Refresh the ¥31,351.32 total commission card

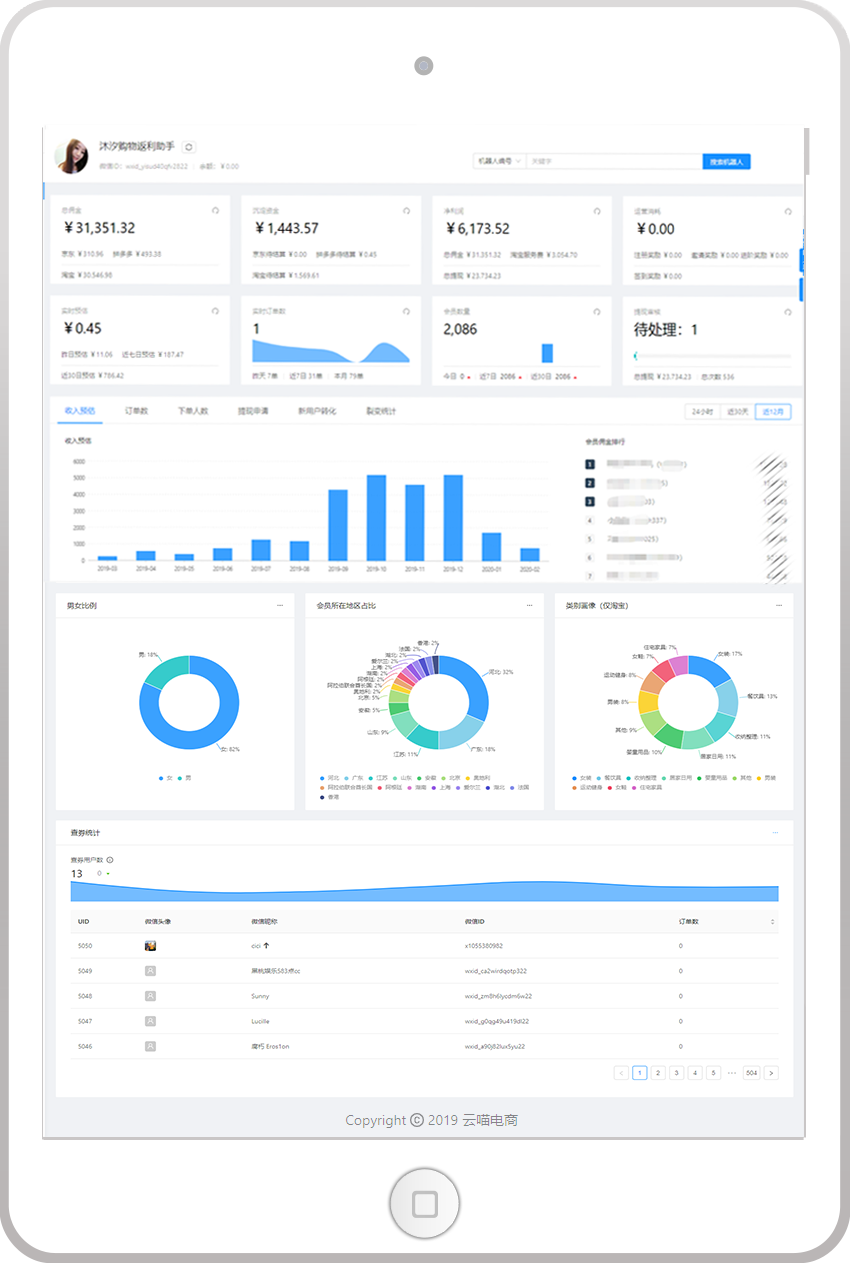point(215,211)
